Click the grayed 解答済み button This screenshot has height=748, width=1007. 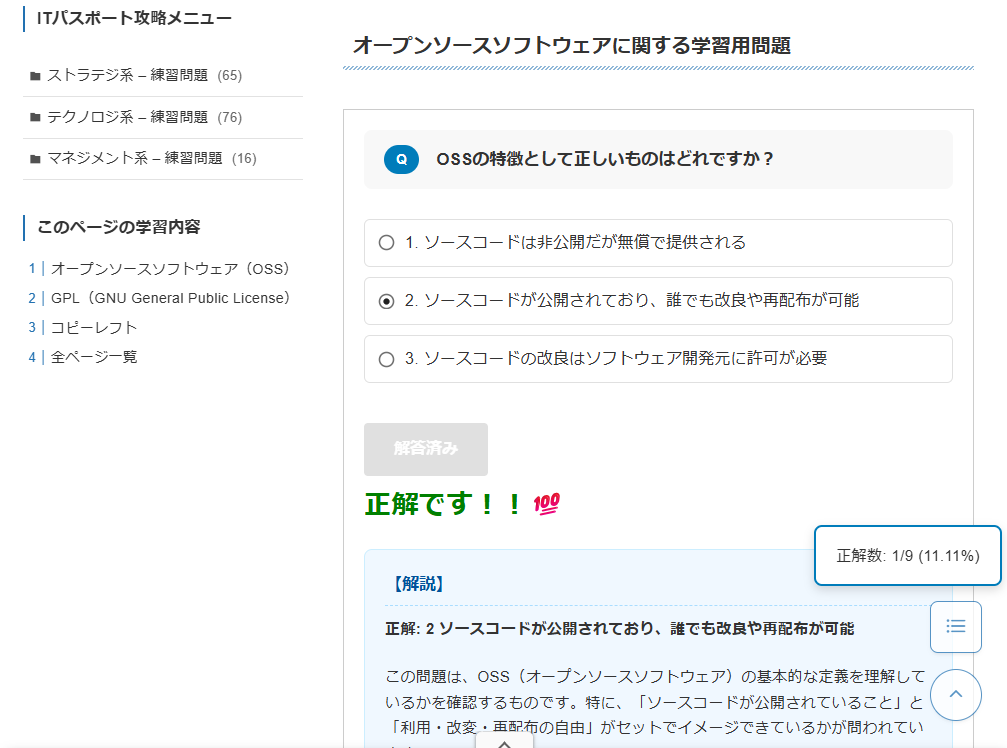tap(425, 449)
